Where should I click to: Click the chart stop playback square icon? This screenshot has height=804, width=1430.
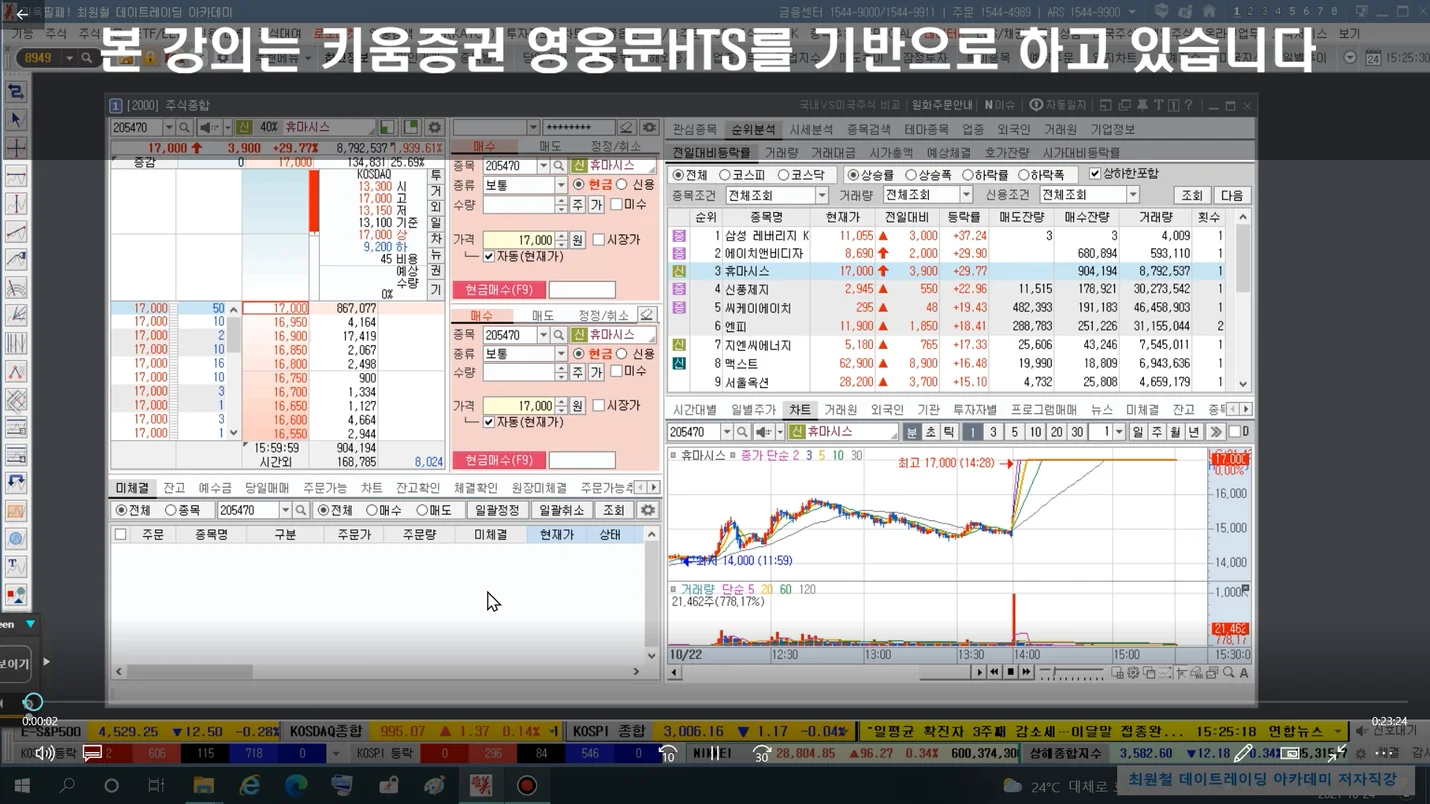1010,673
